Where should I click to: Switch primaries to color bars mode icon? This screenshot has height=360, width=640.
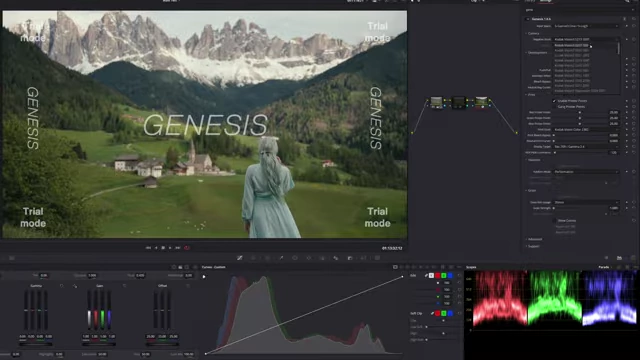(180, 267)
